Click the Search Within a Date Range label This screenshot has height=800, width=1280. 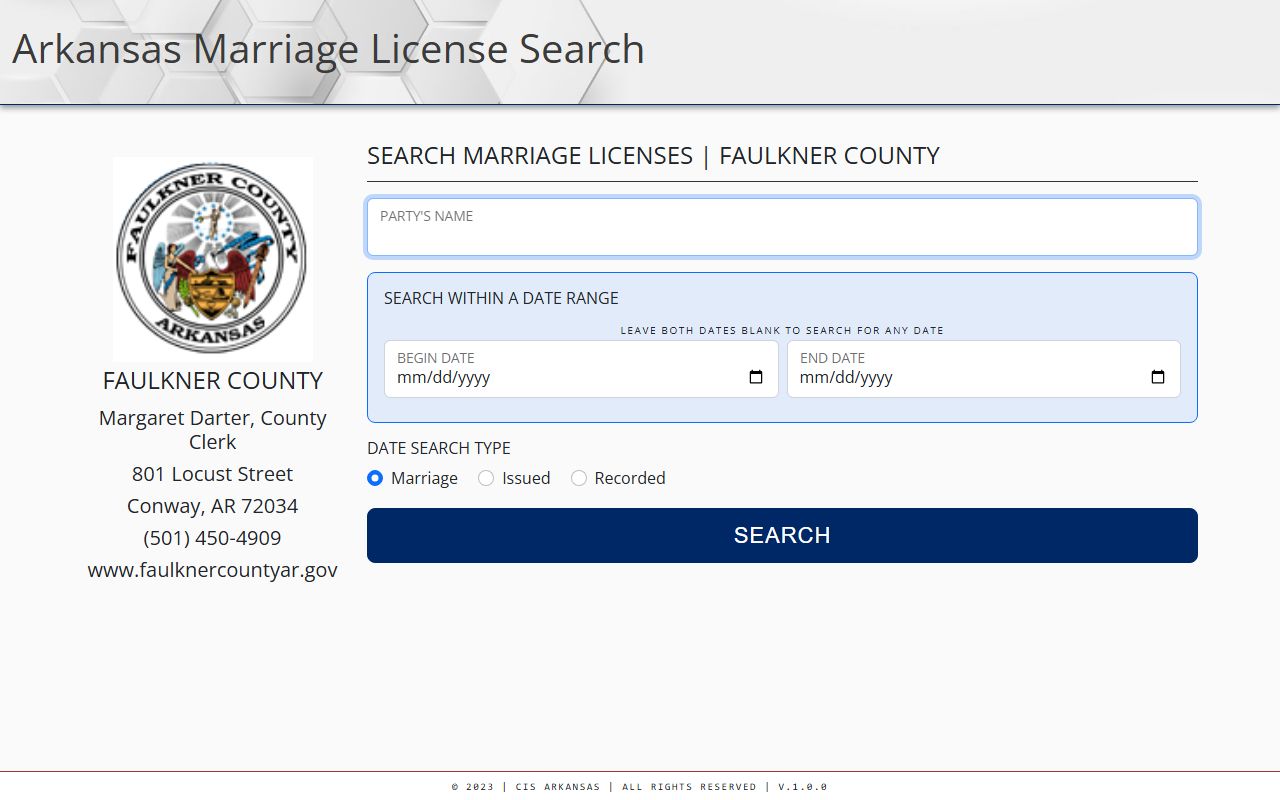click(501, 298)
